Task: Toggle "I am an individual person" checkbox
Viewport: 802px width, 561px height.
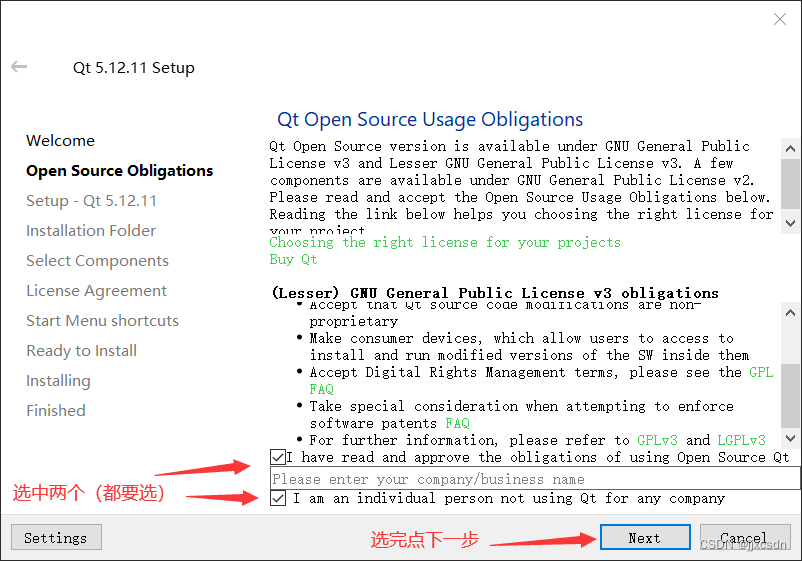Action: 278,498
